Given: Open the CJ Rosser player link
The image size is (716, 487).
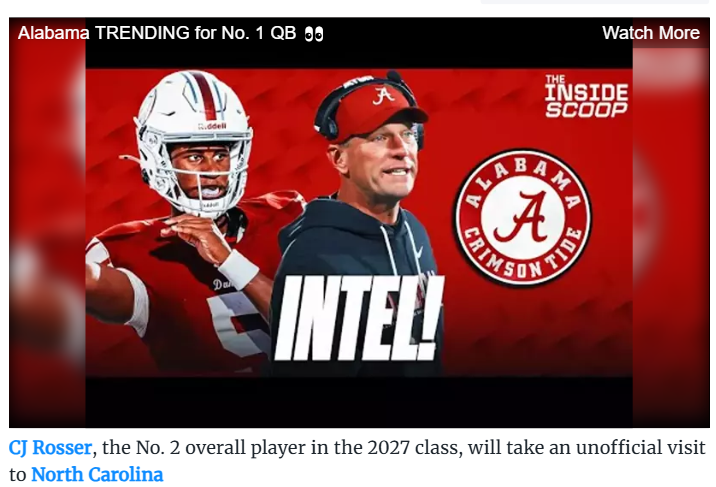Looking at the screenshot, I should (x=50, y=447).
